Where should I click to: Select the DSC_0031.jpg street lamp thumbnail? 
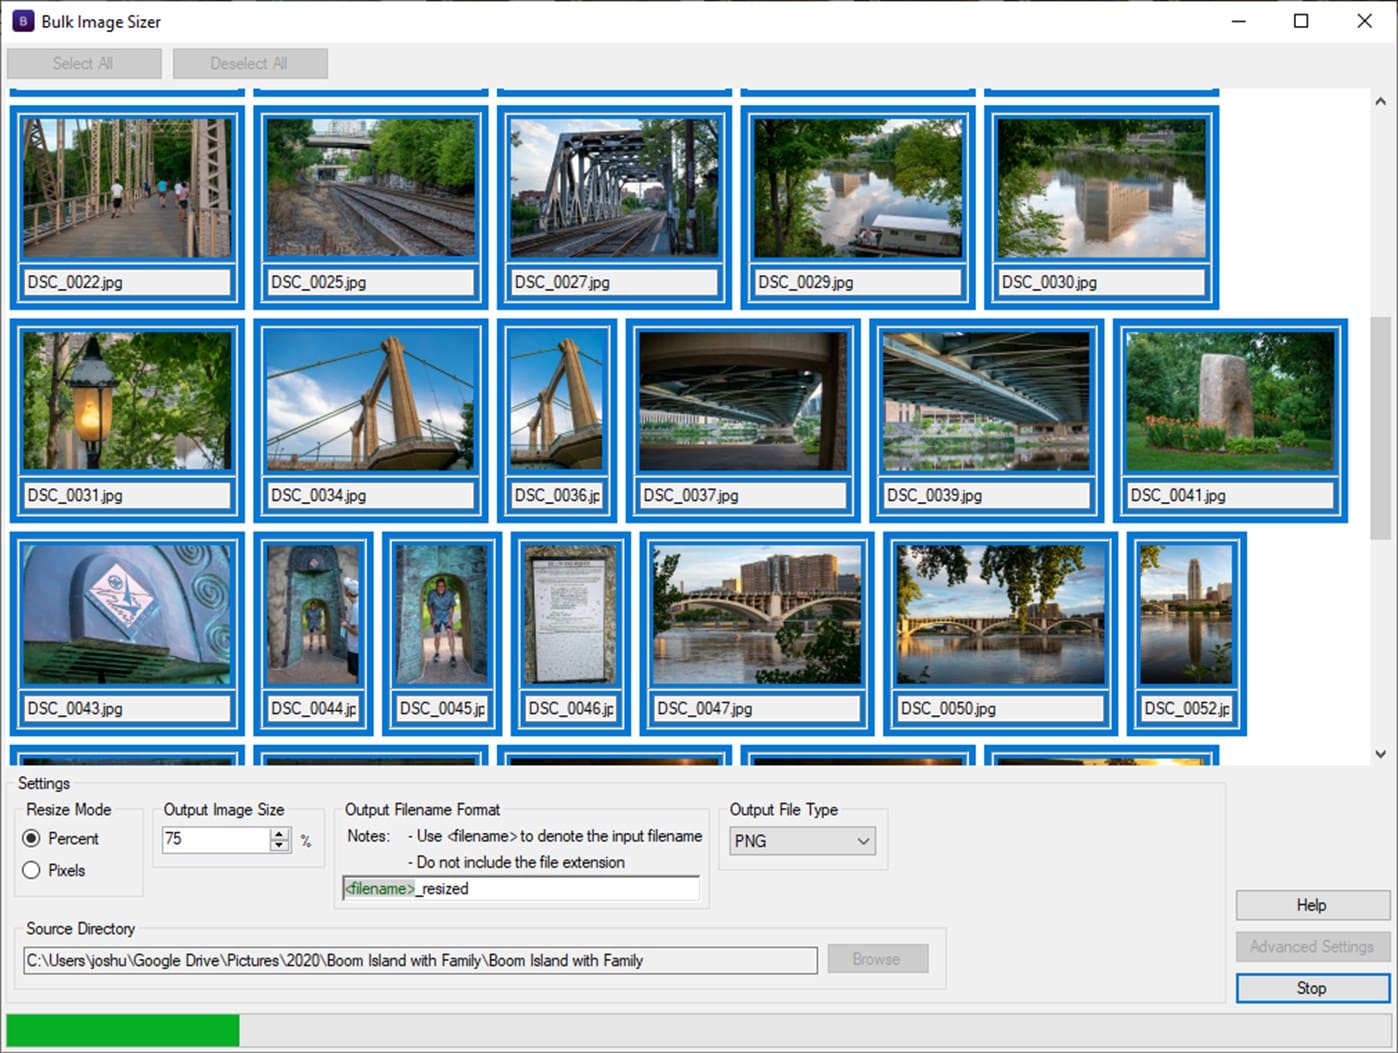[127, 402]
